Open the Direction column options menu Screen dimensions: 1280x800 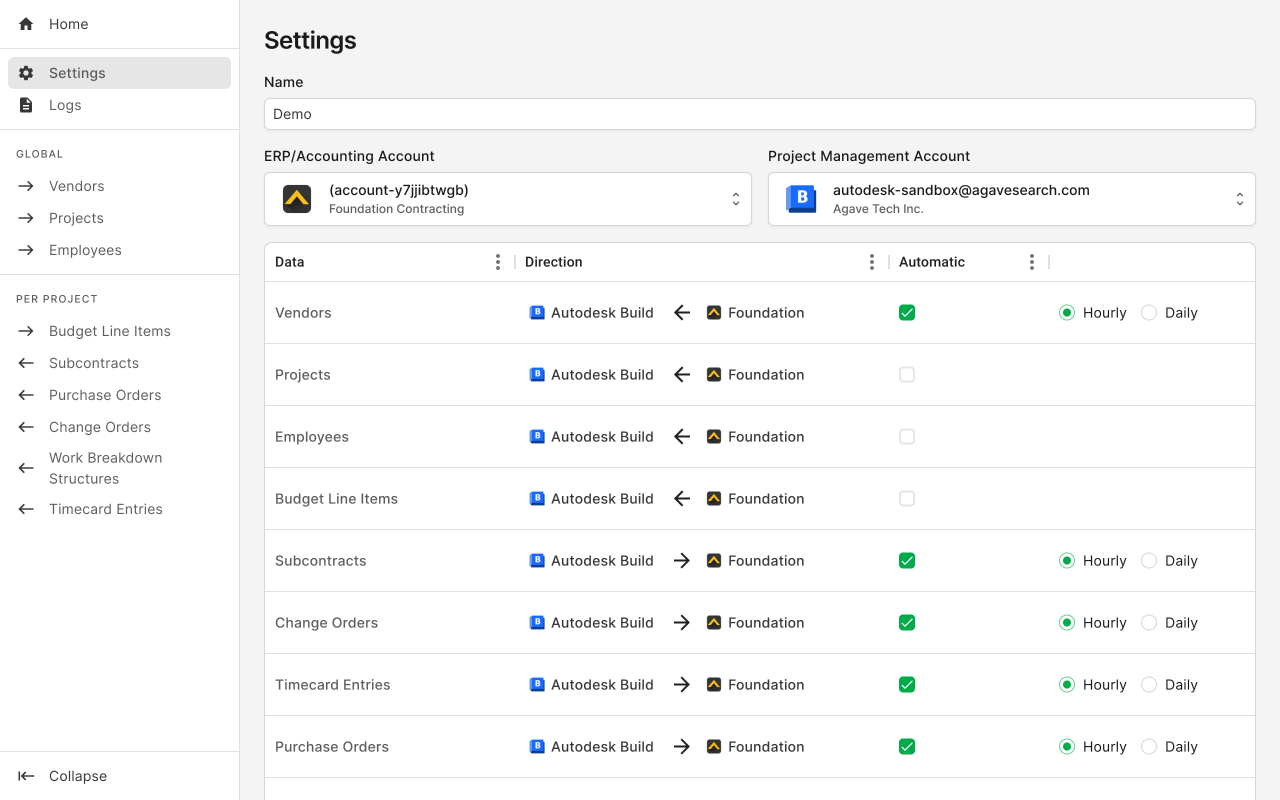[872, 262]
